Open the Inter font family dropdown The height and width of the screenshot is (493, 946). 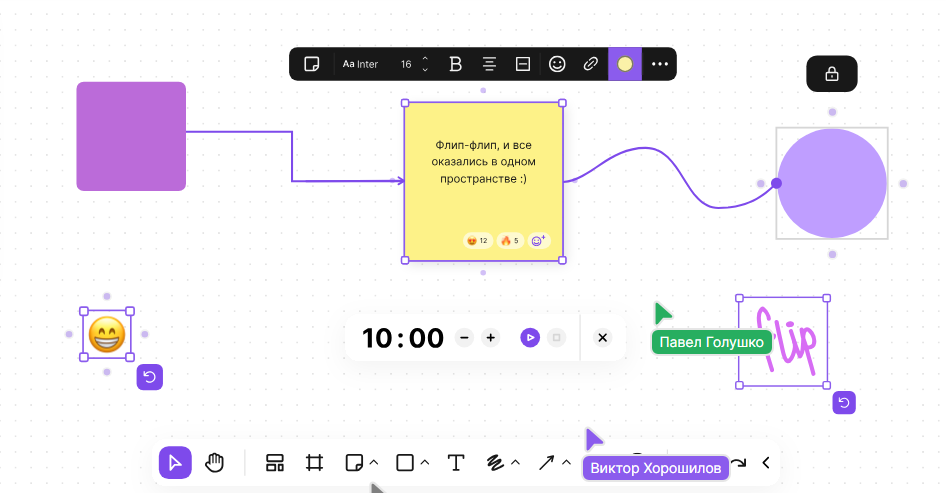coord(361,64)
